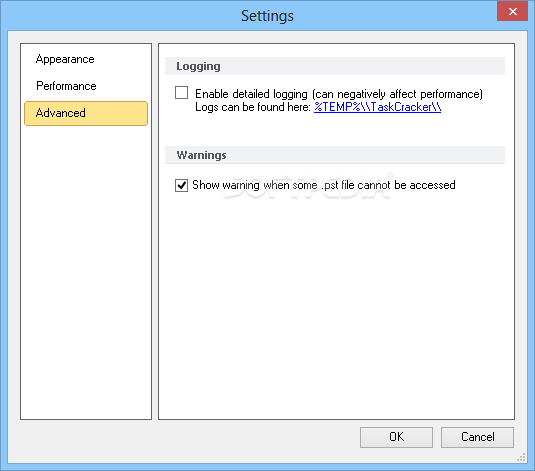Click the Settings title bar text
Viewport: 535px width, 471px height.
point(267,16)
